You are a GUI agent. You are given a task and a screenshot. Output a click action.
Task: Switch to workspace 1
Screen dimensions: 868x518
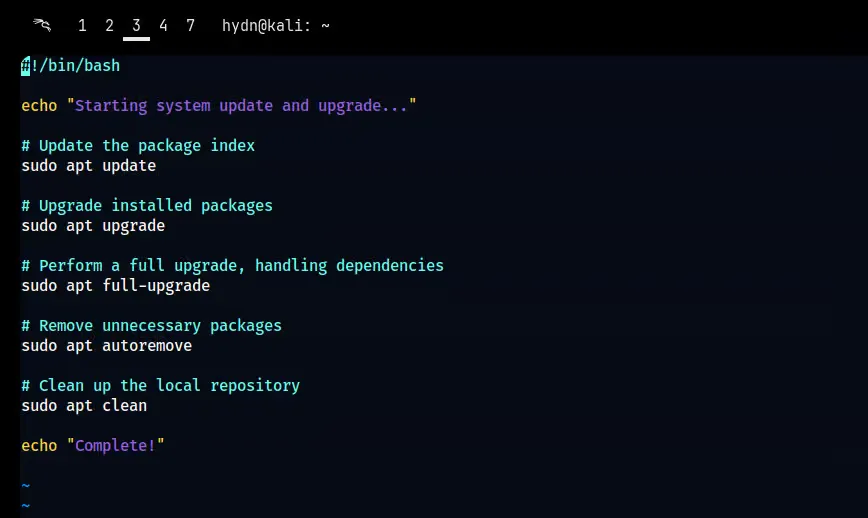(x=82, y=25)
